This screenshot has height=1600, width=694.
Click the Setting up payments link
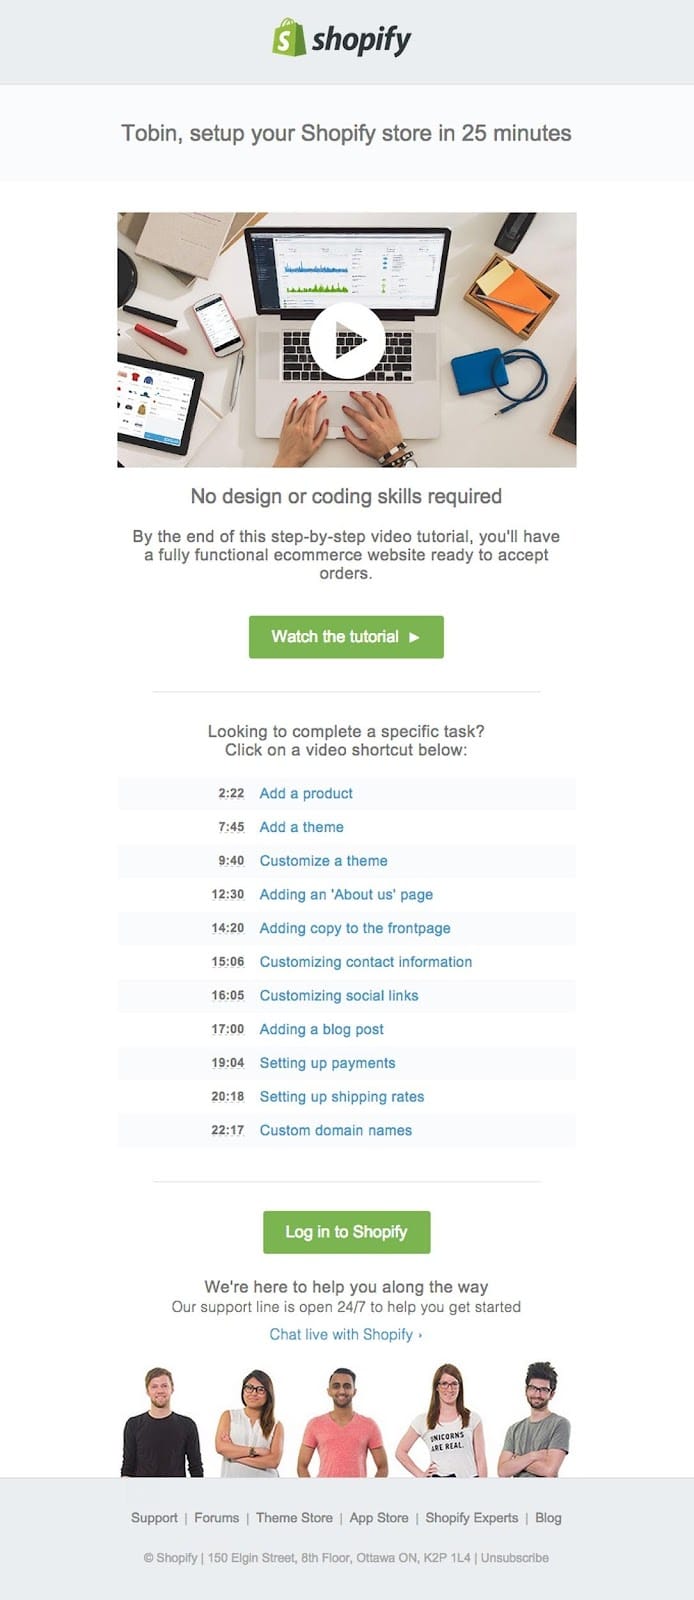[327, 1063]
